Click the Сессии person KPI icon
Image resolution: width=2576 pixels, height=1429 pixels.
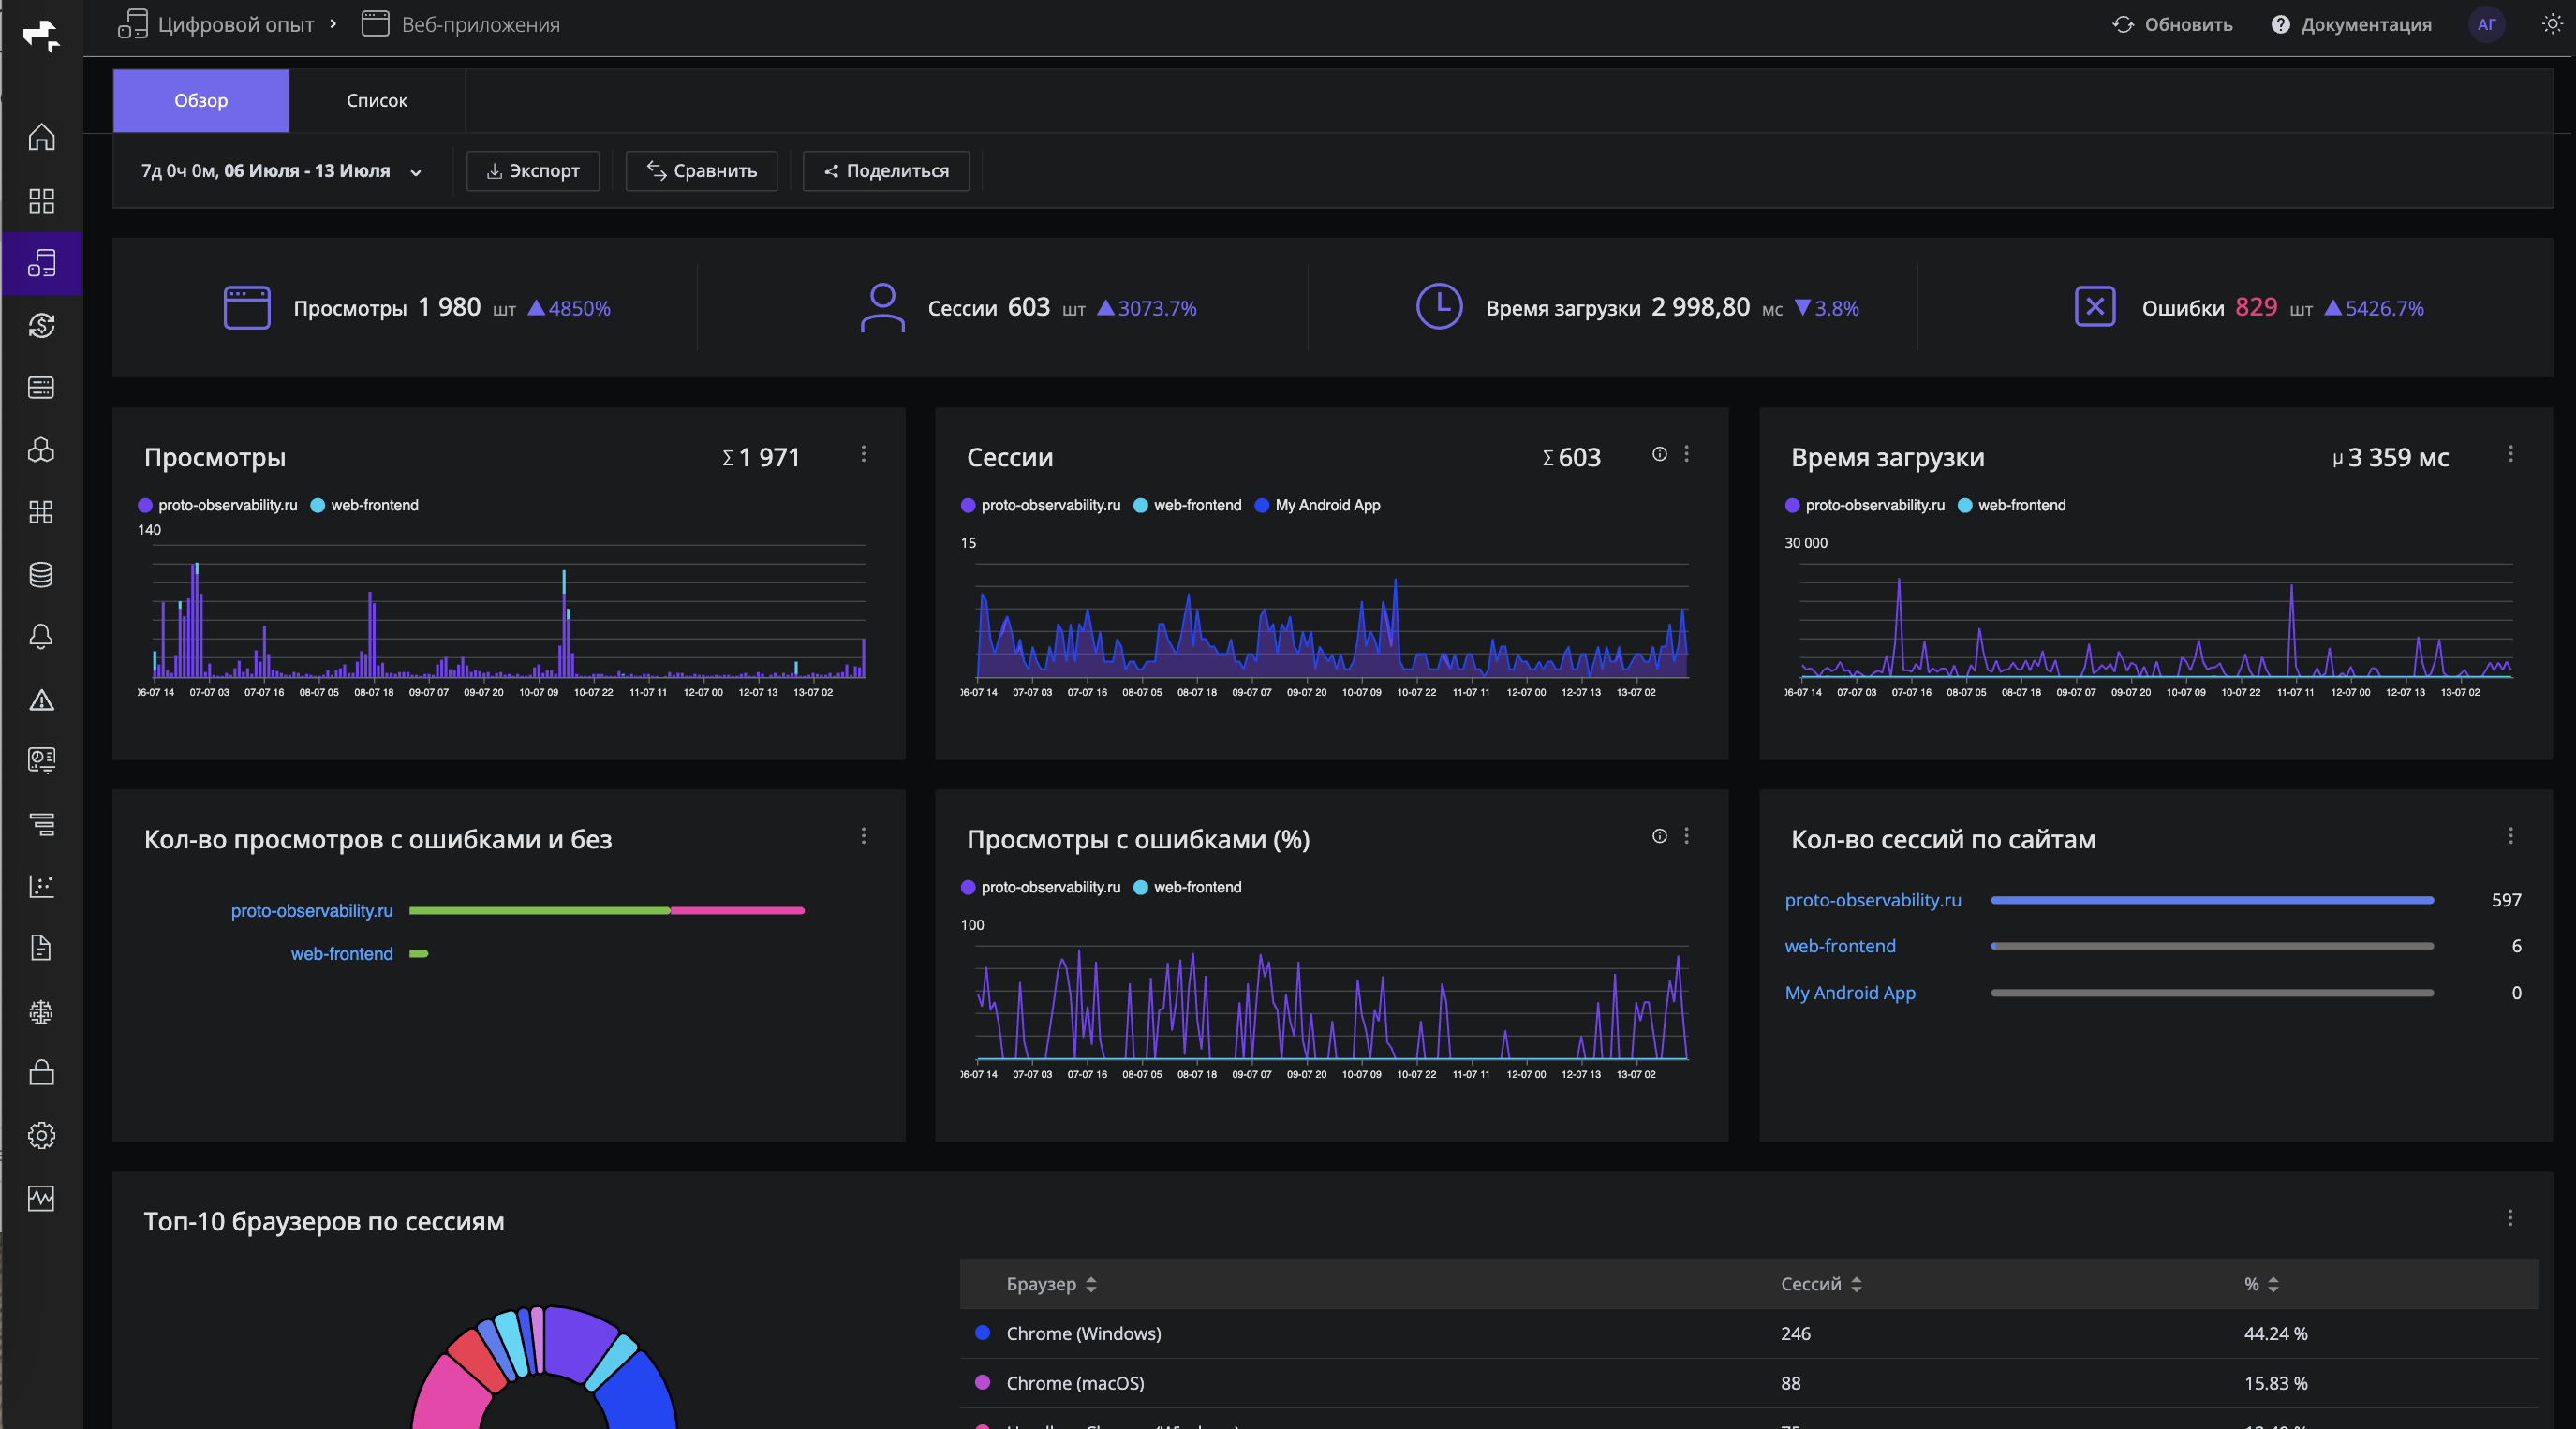tap(882, 307)
